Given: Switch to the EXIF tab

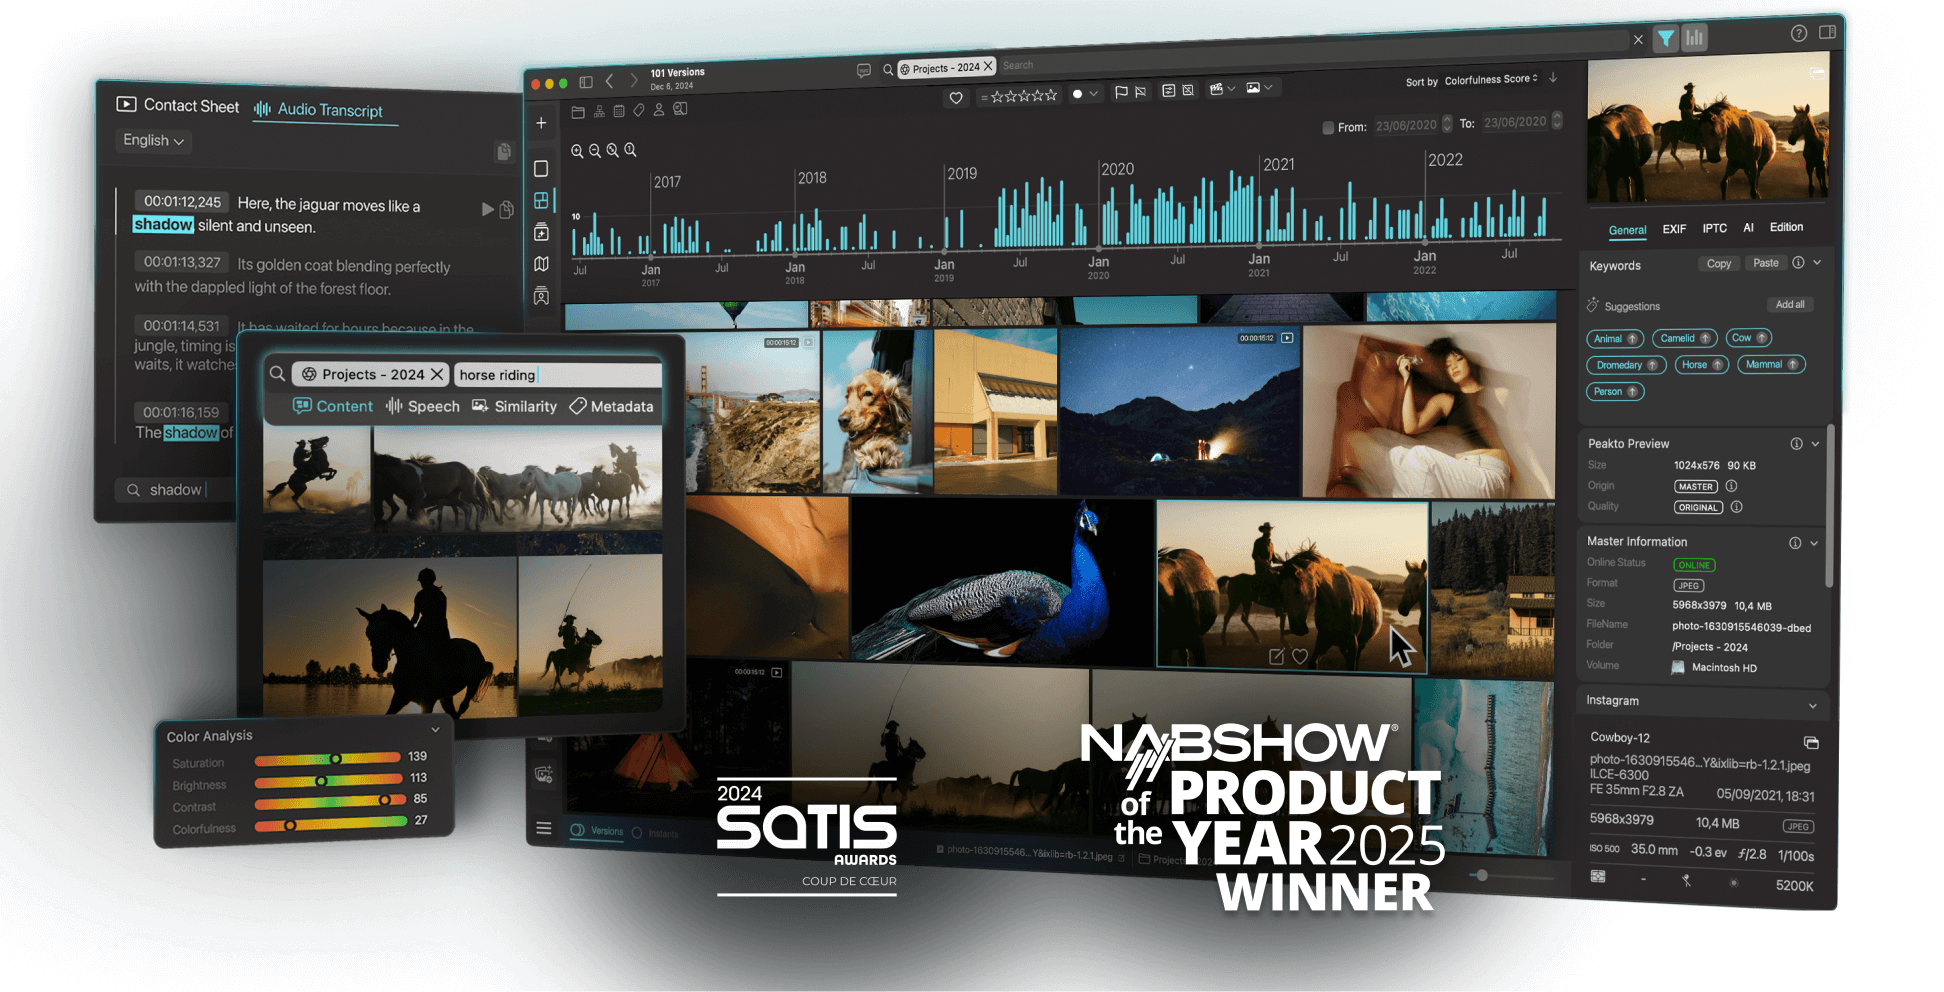Looking at the screenshot, I should click(x=1674, y=229).
